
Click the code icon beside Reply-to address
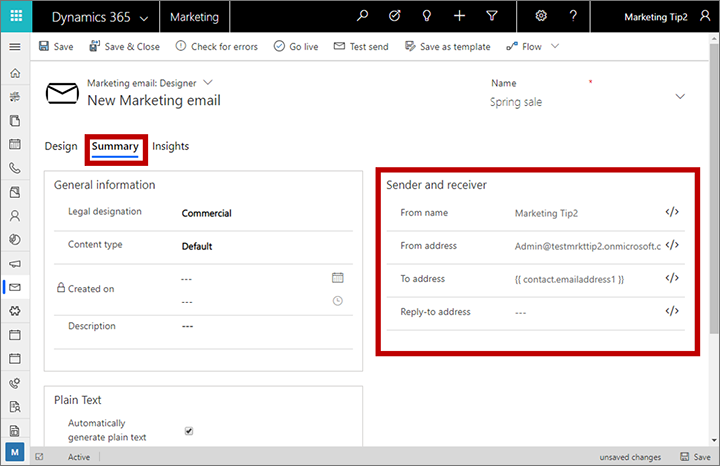coord(672,312)
